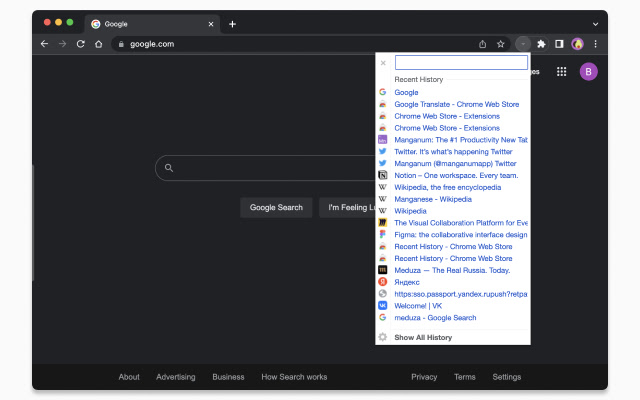The height and width of the screenshot is (400, 640).
Task: Open How Search works footer link
Action: 294,377
